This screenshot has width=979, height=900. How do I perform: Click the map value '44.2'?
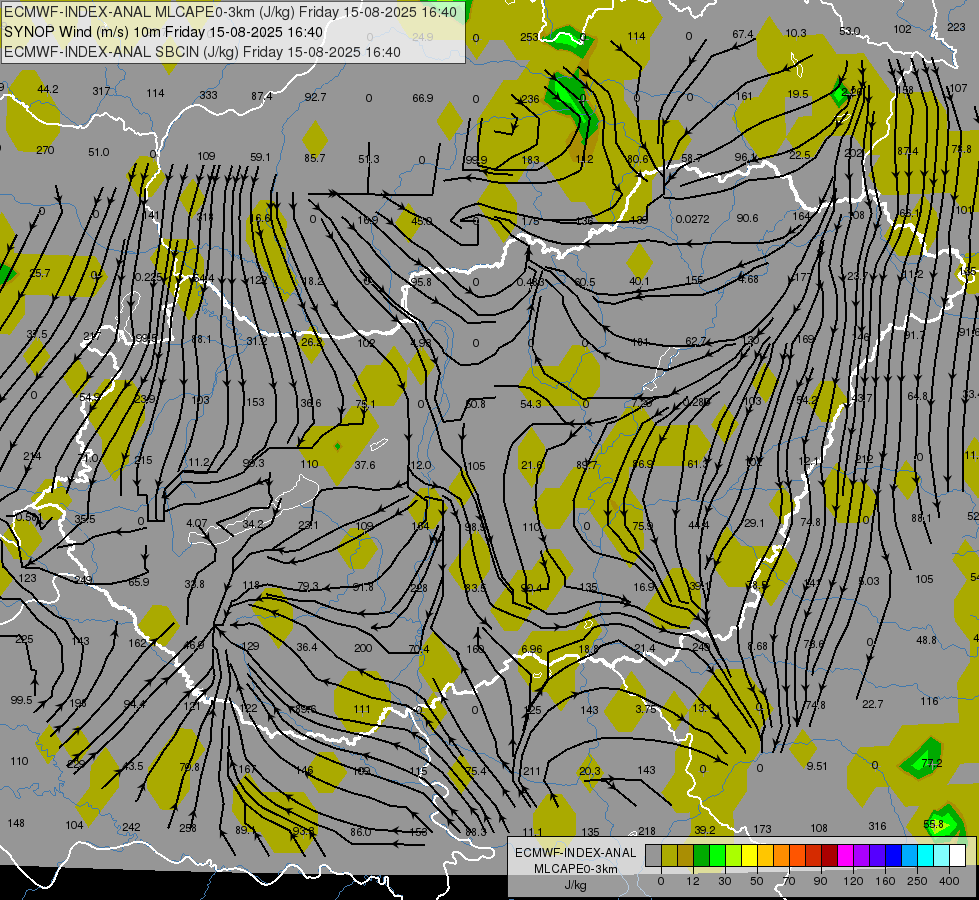47,89
